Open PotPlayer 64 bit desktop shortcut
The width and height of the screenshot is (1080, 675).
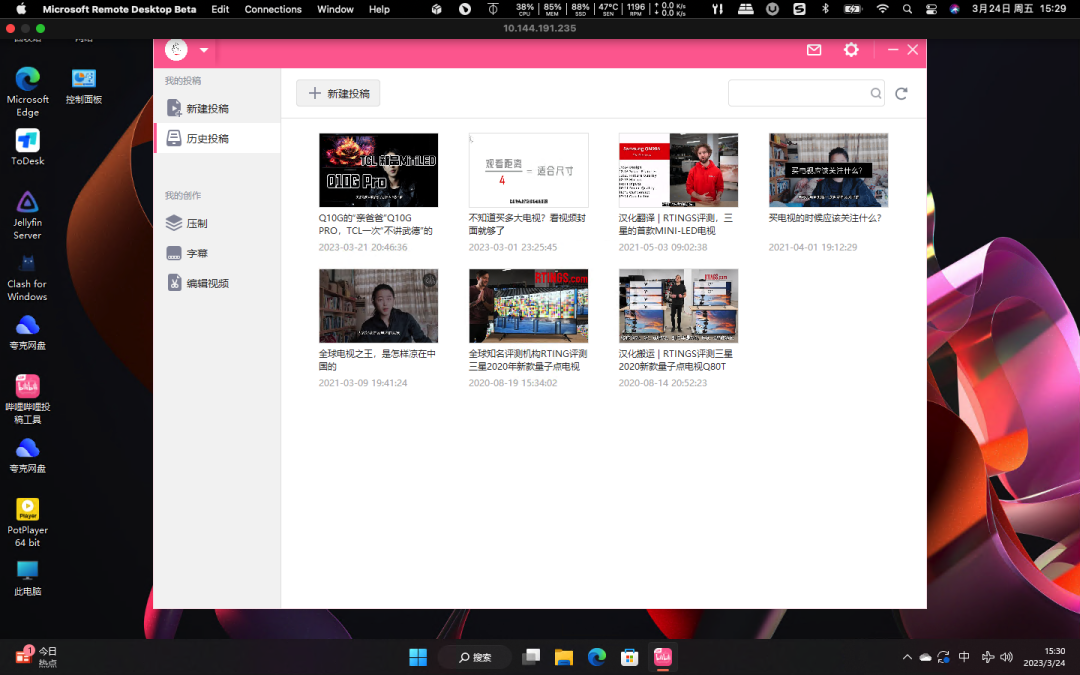point(28,523)
